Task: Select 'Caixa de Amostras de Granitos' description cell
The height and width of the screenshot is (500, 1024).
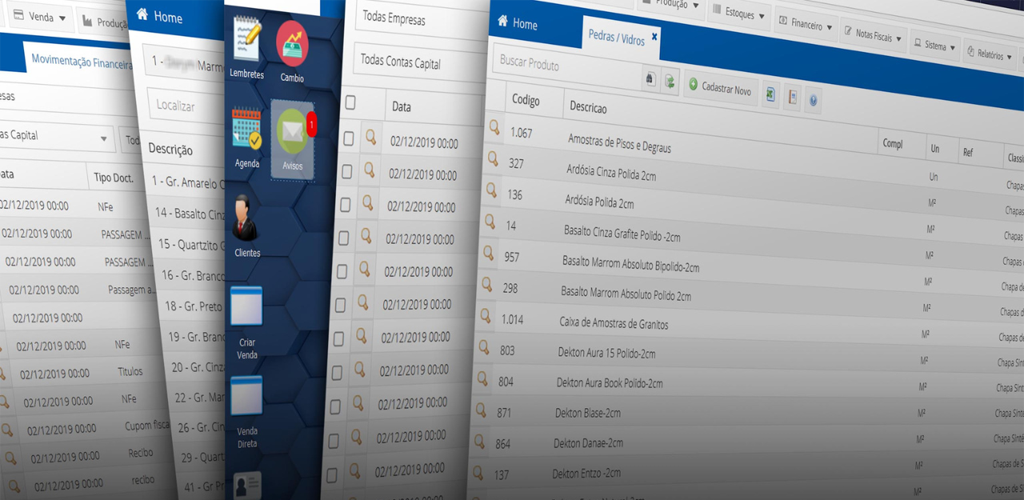Action: pos(613,322)
